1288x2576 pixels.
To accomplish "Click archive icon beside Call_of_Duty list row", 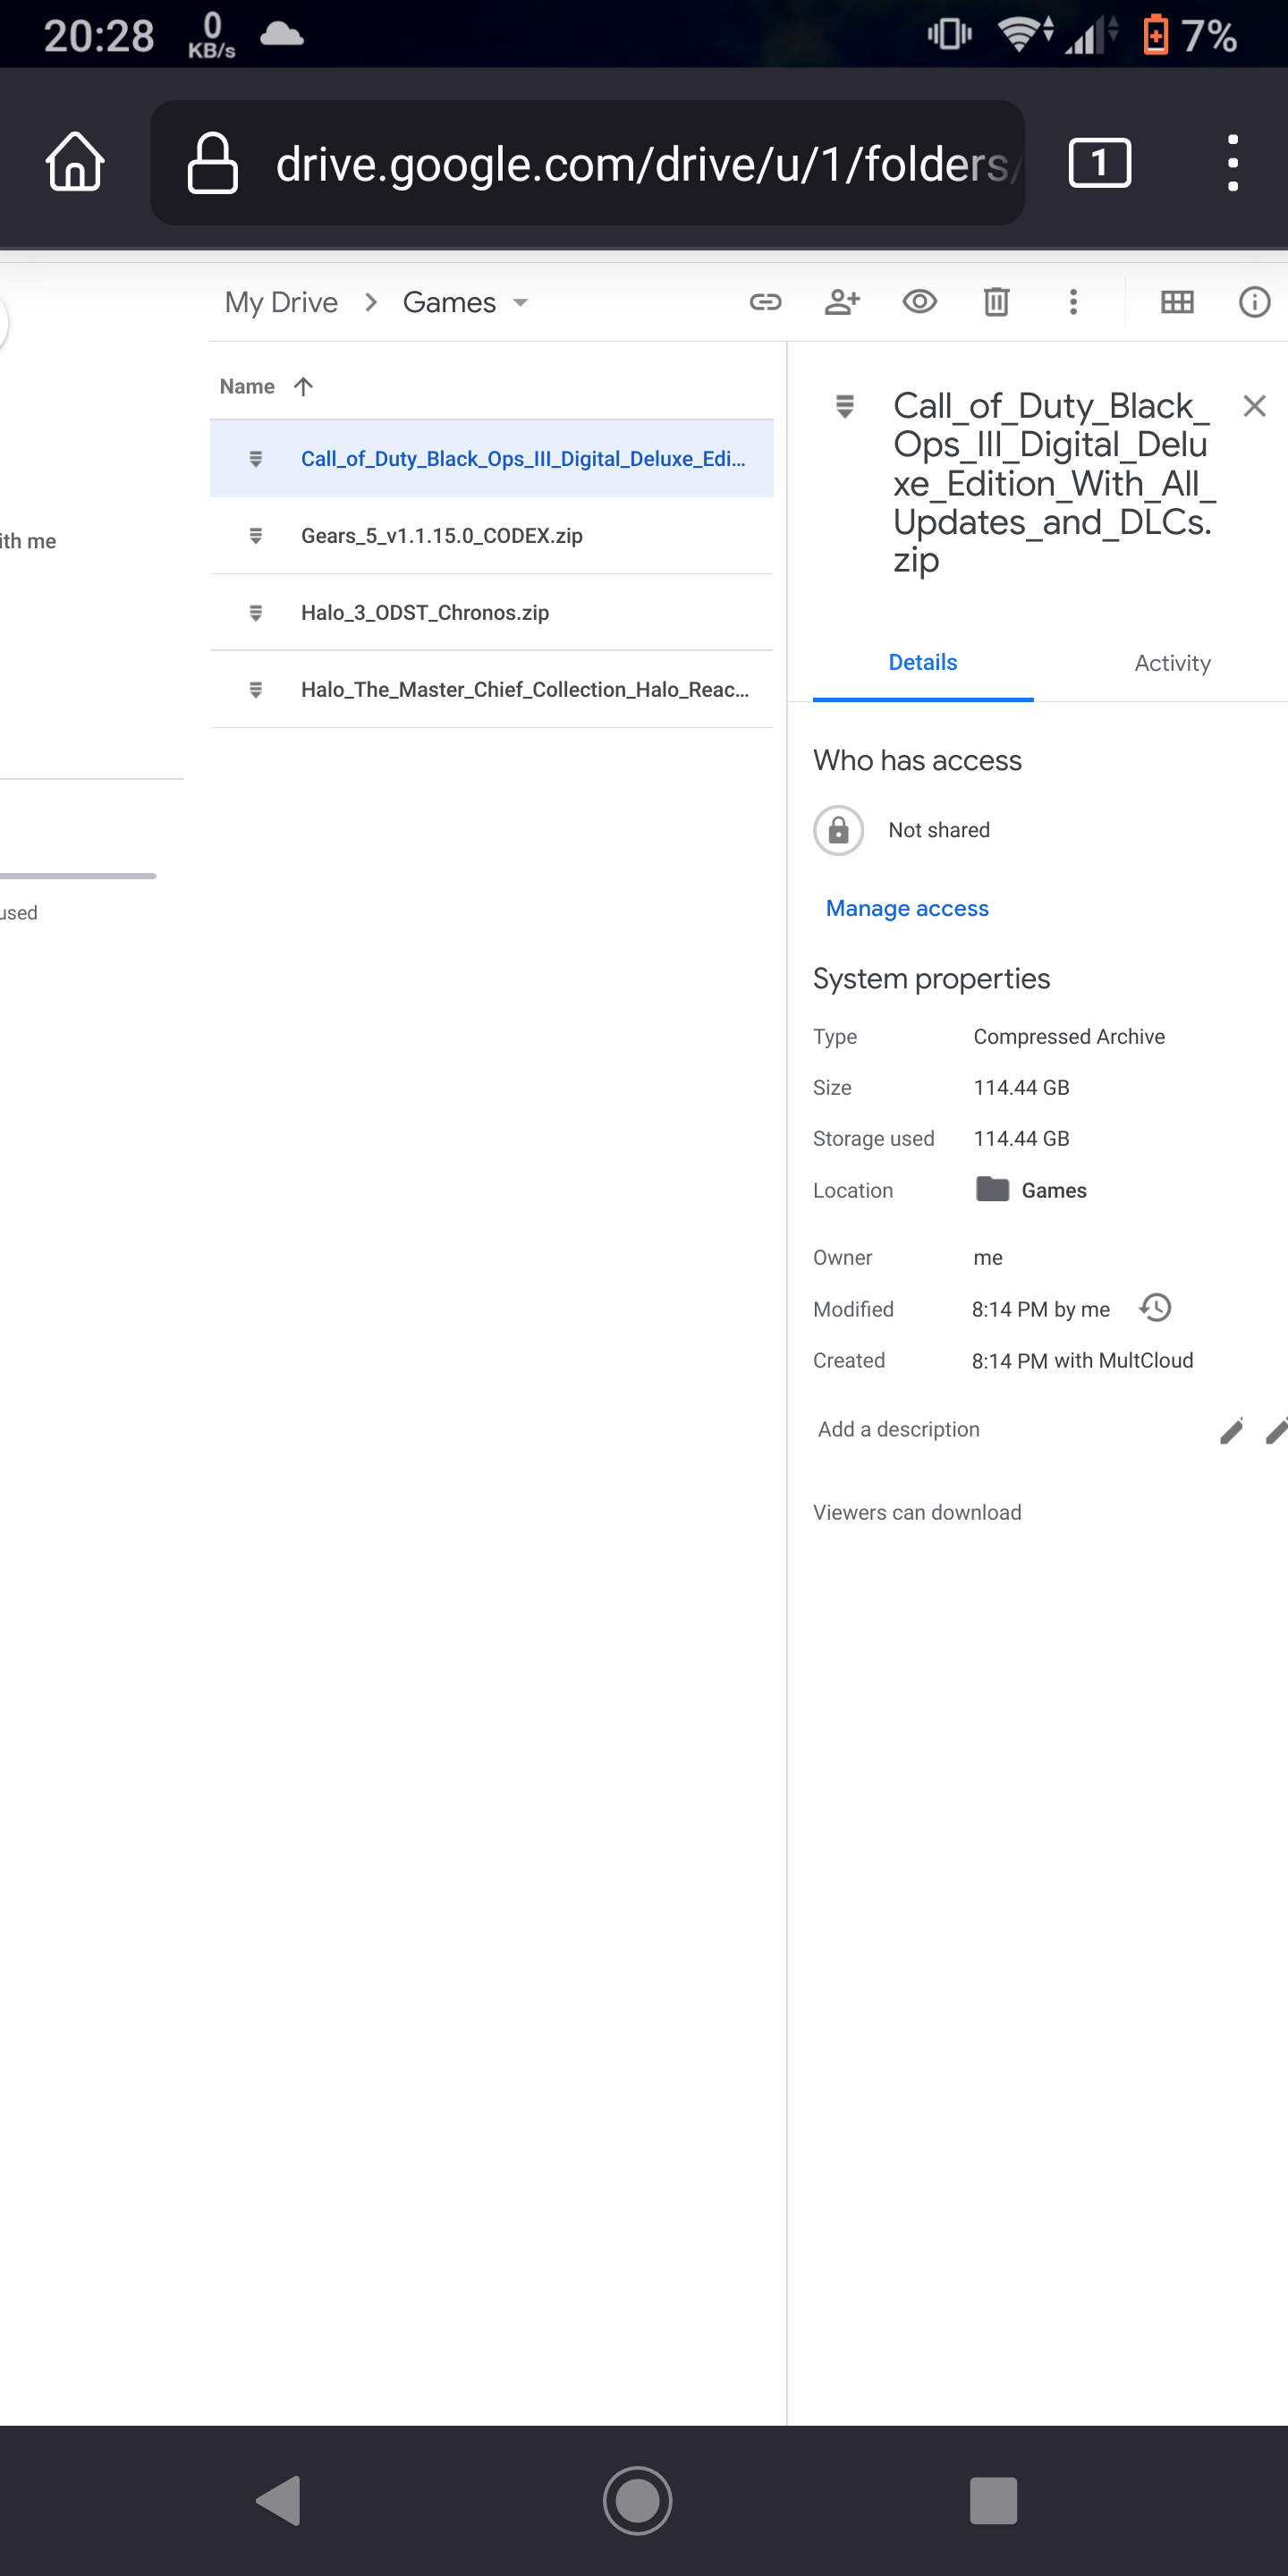I will point(256,458).
